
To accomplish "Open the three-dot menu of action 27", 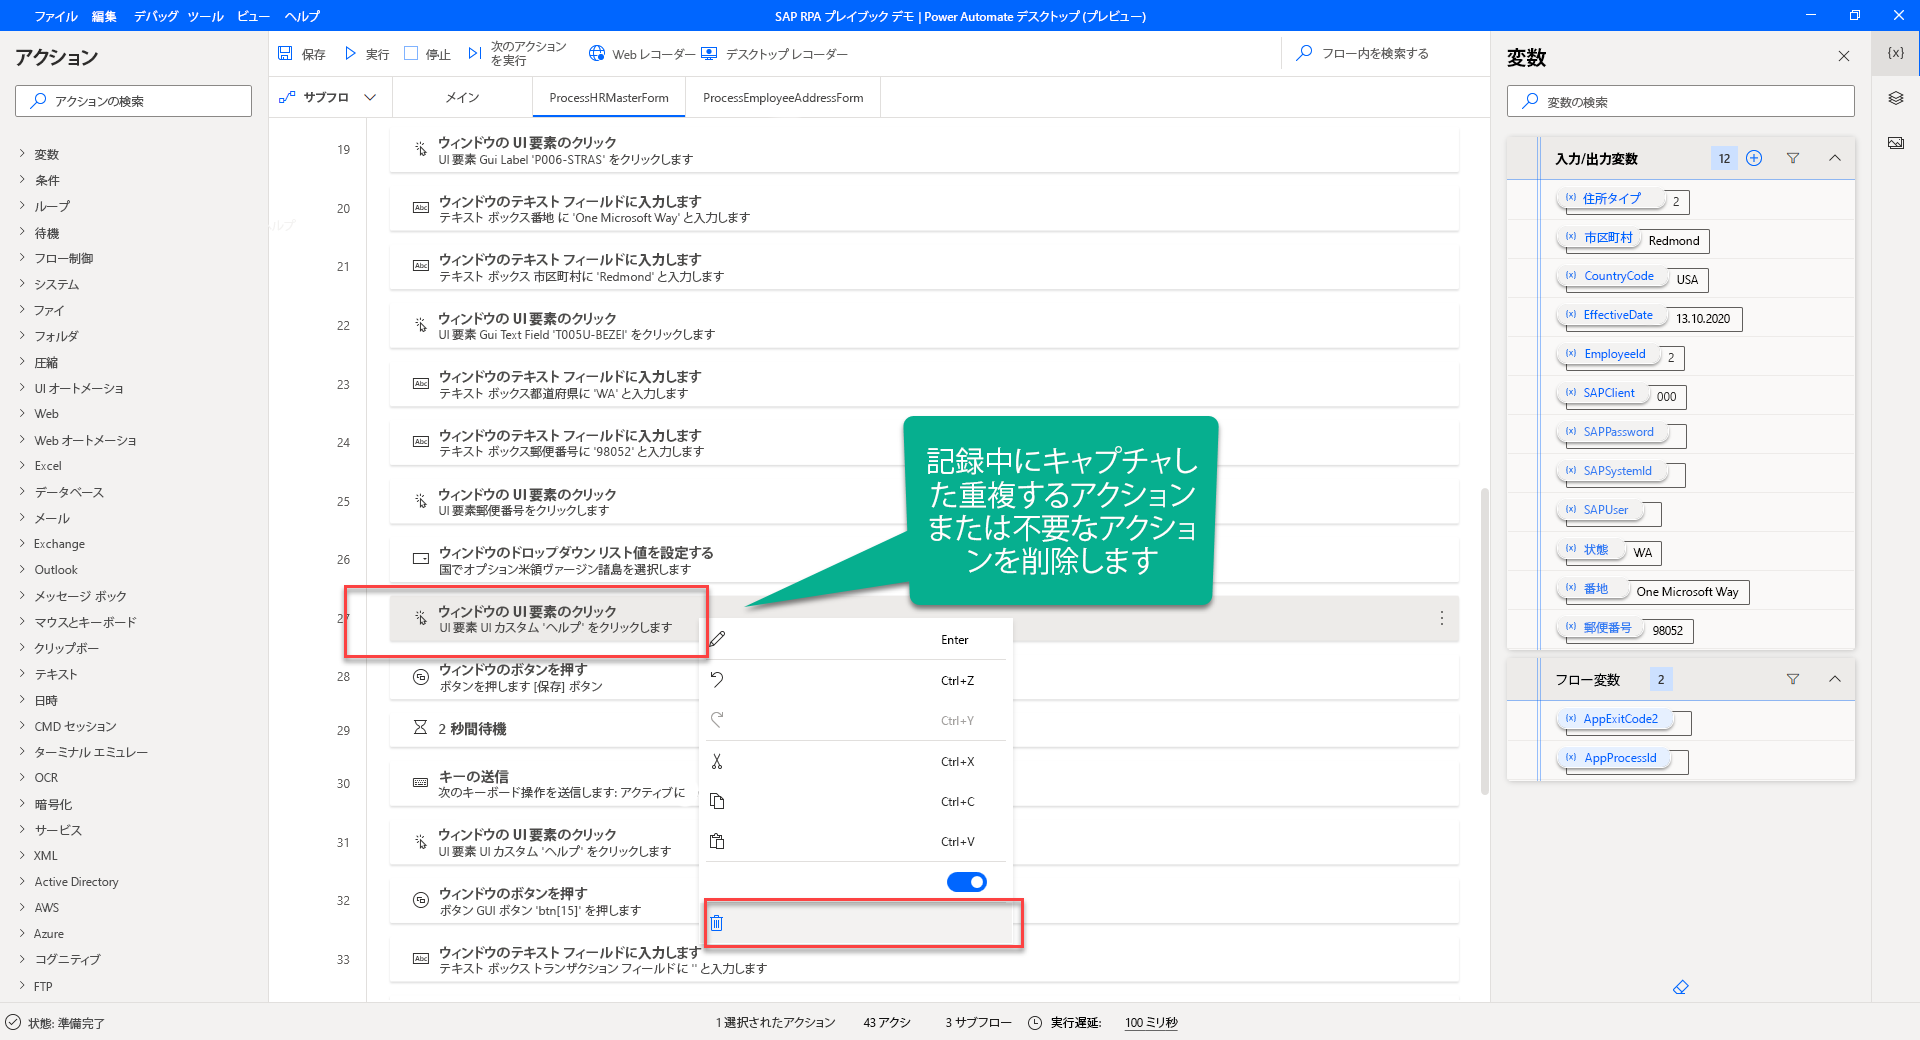I will (1441, 618).
